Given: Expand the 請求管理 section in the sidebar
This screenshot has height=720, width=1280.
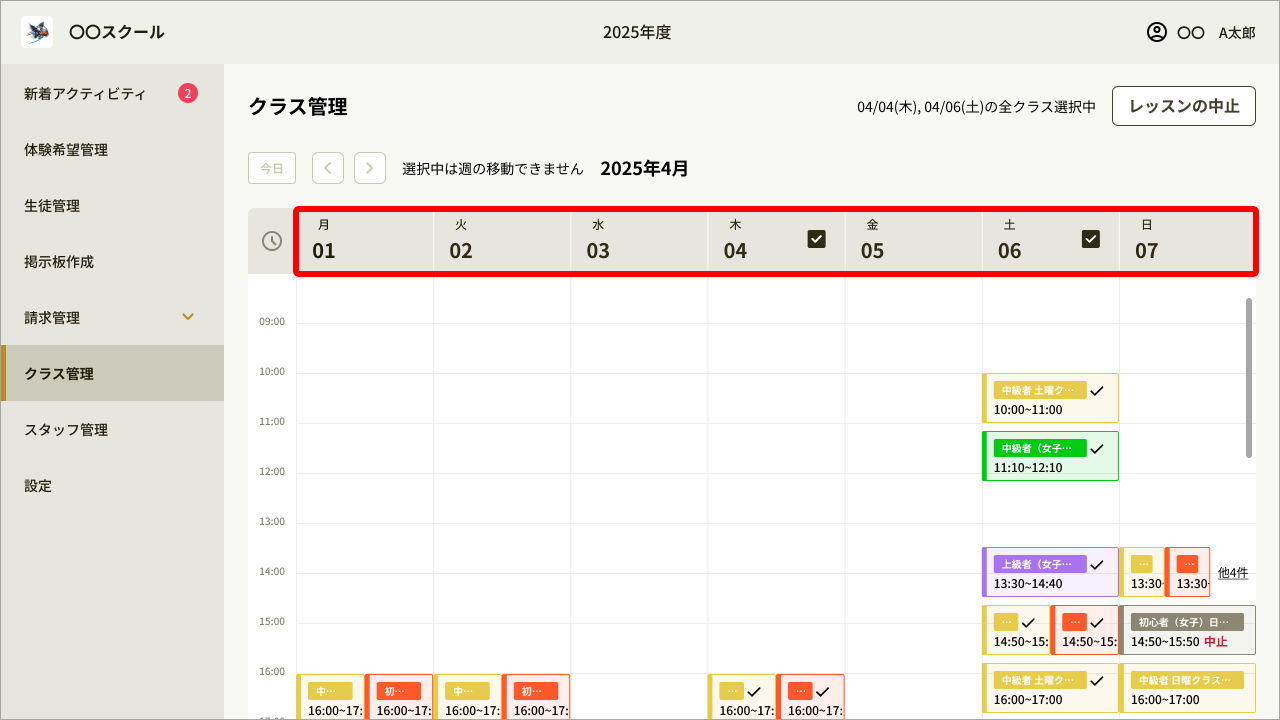Looking at the screenshot, I should tap(187, 316).
